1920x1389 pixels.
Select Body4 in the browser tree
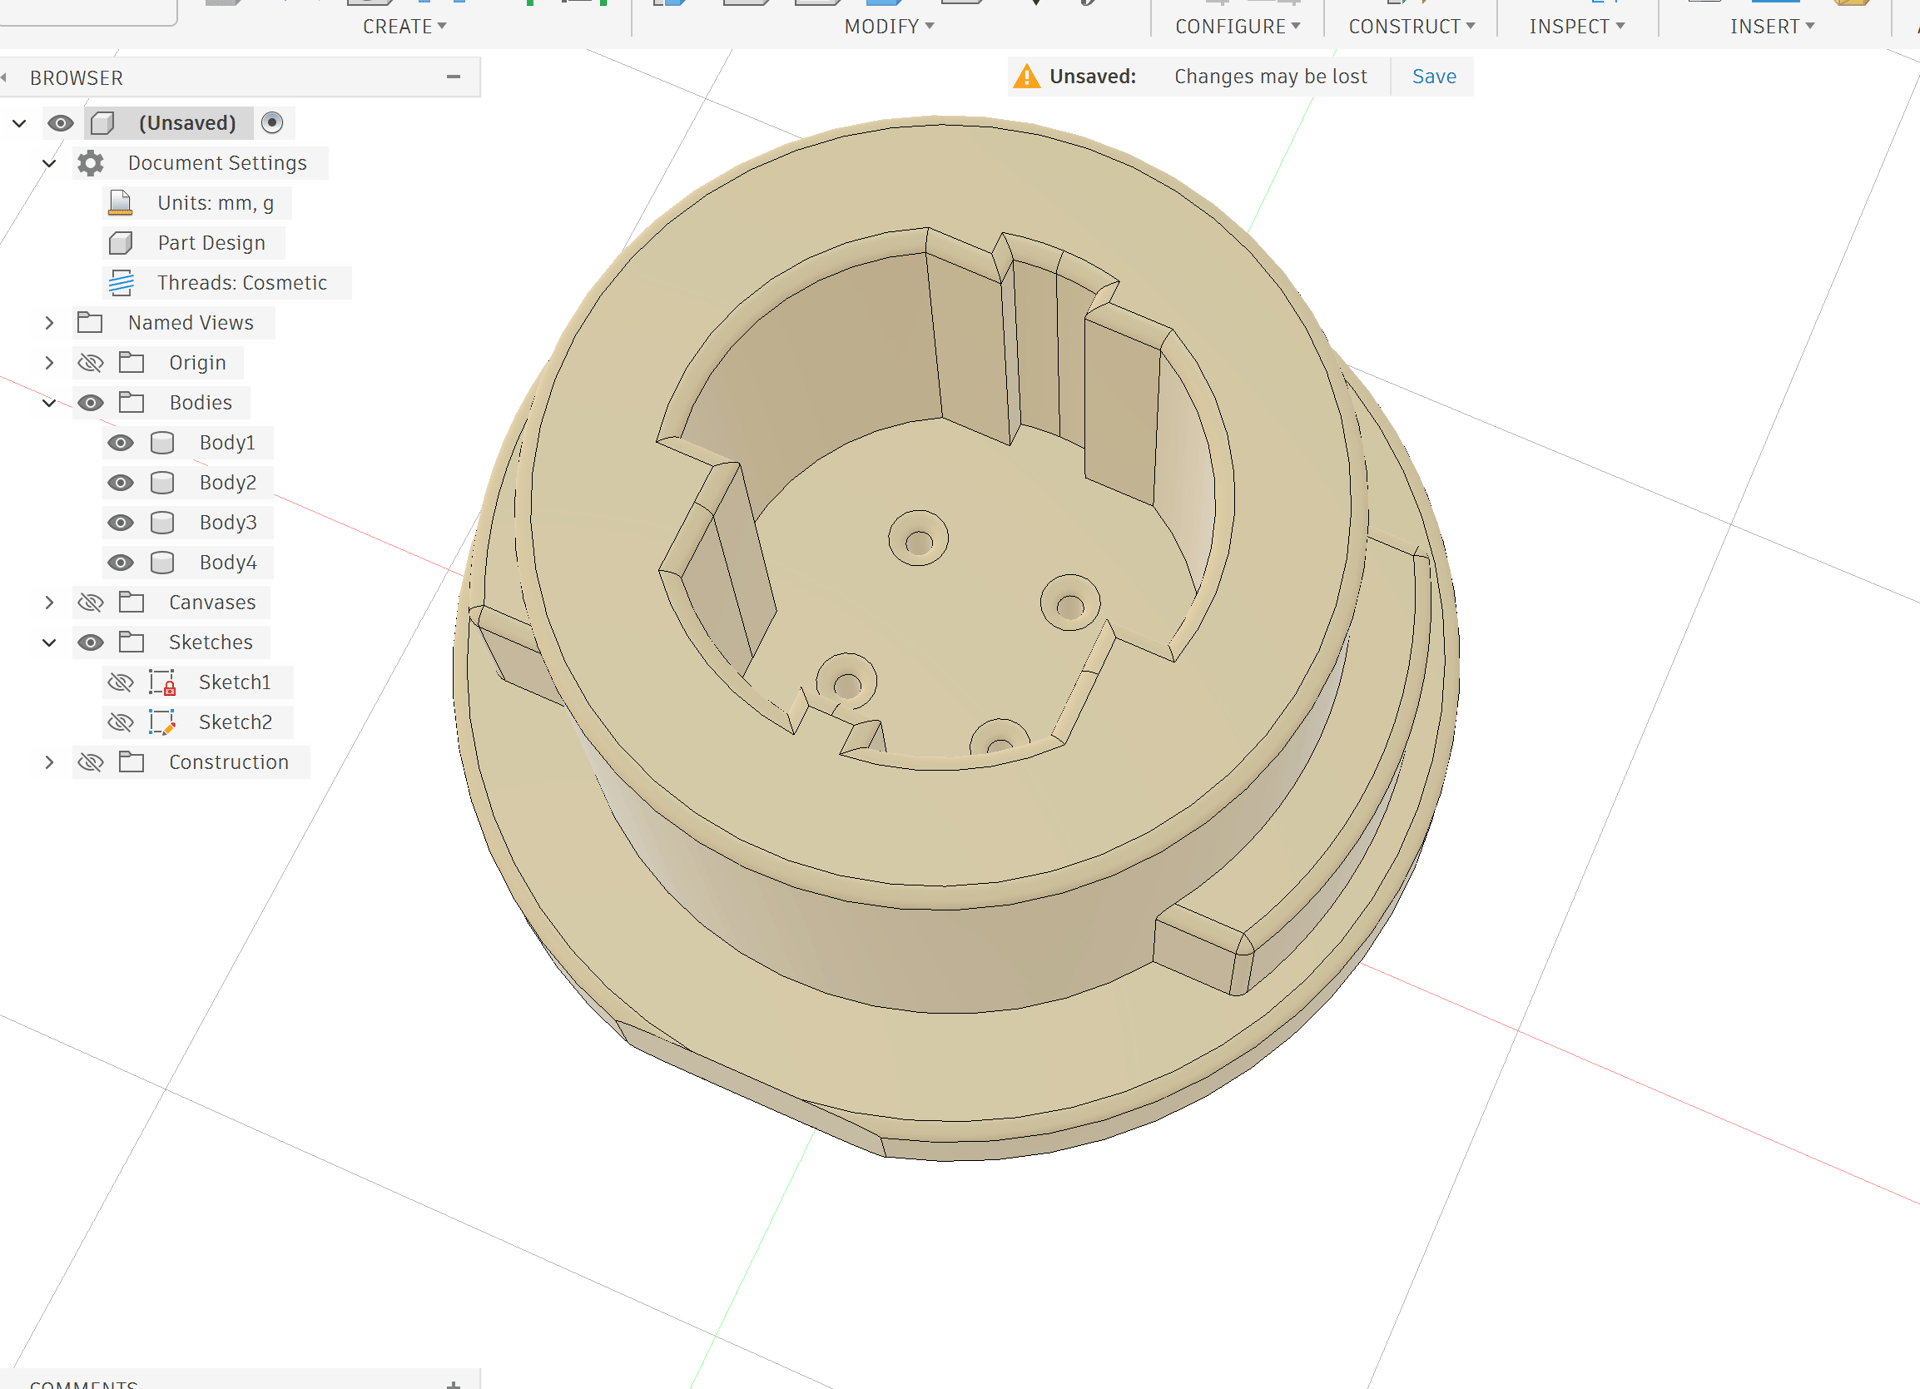(227, 563)
